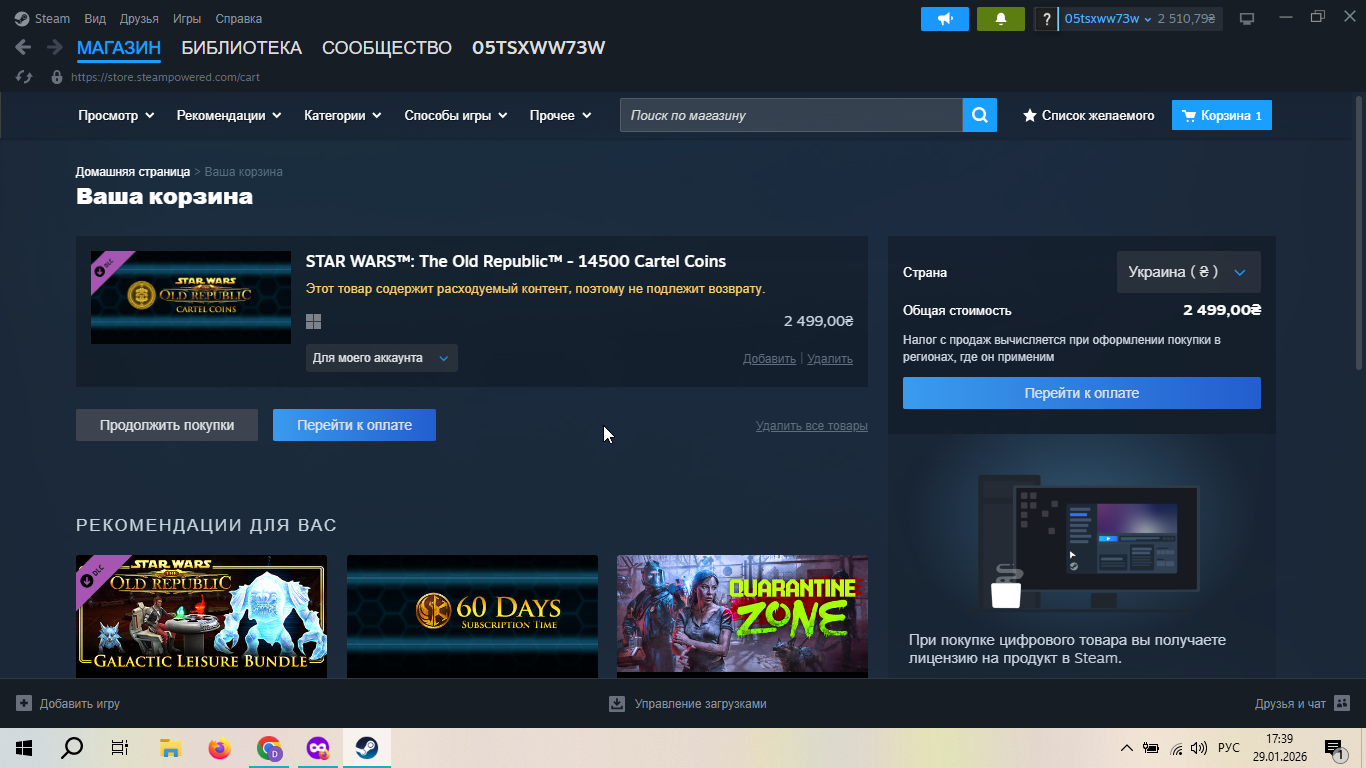Click the Продолжить покупки button
This screenshot has height=768, width=1366.
click(167, 425)
